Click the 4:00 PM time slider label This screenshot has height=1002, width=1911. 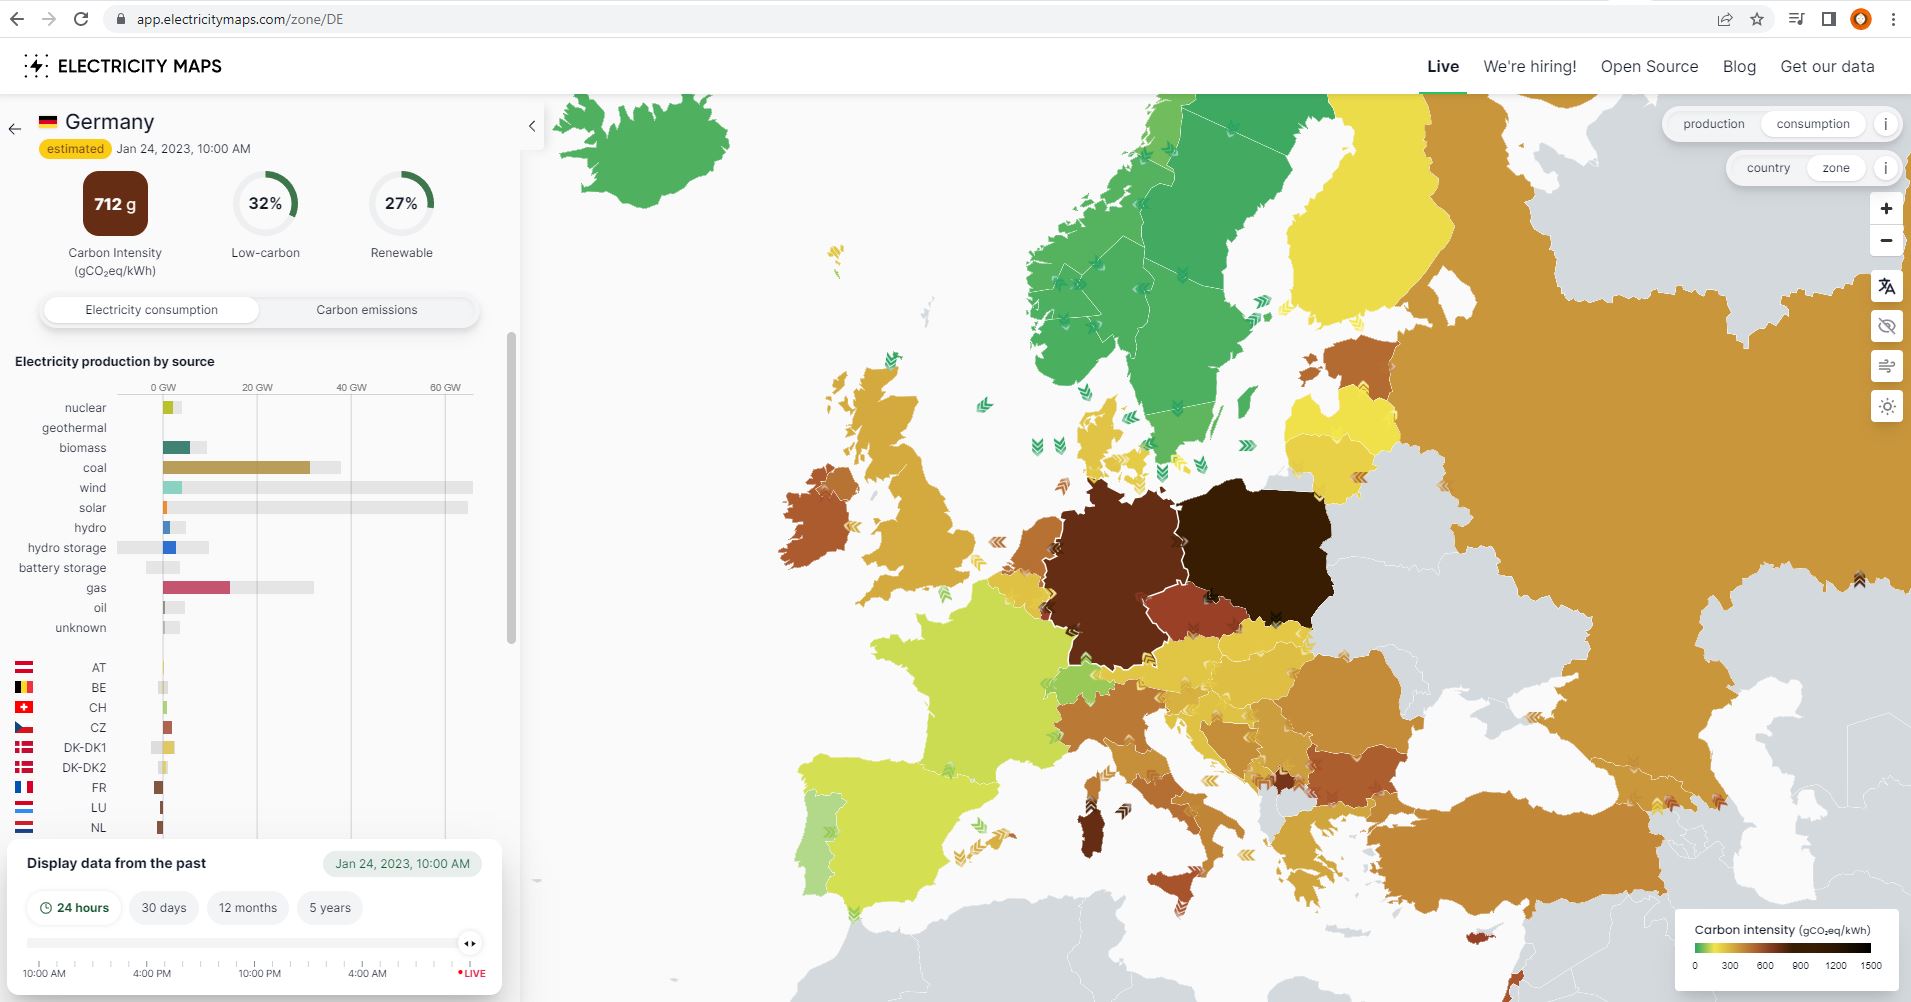pos(152,973)
